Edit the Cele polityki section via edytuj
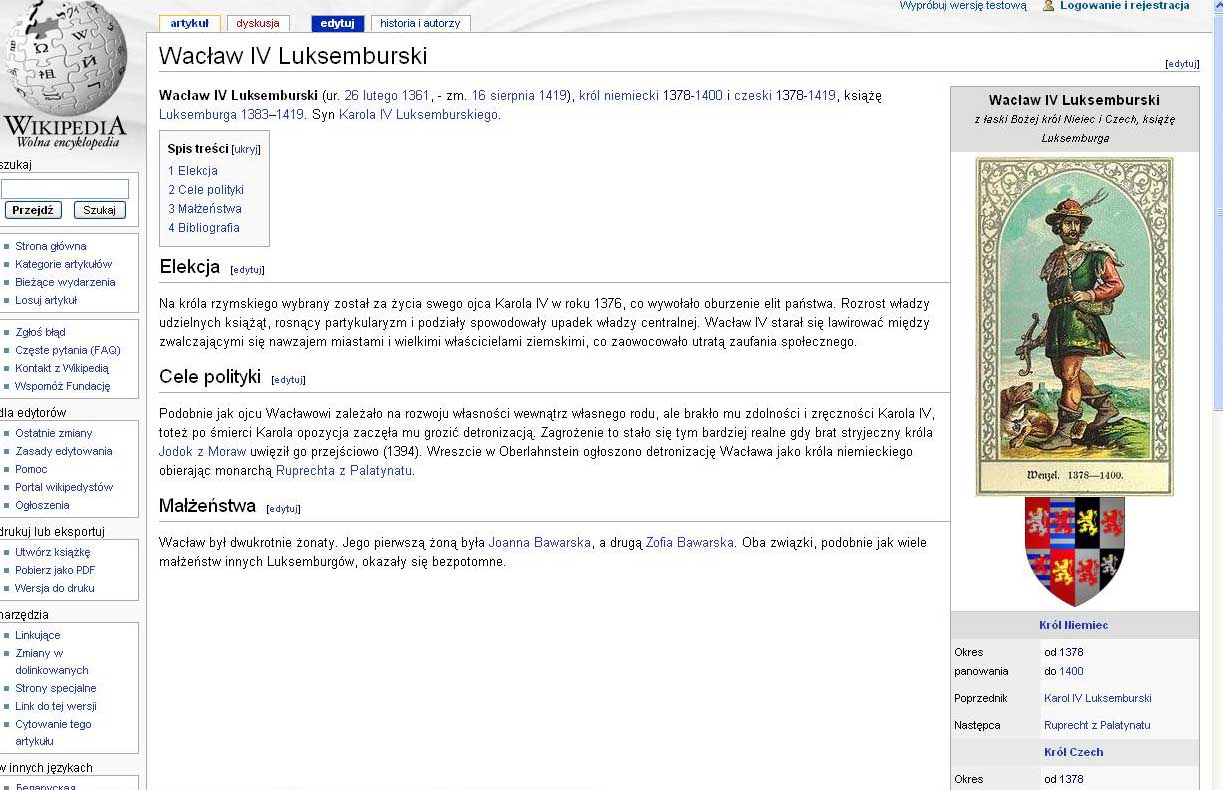Screen dimensions: 1223x790 pyautogui.click(x=288, y=380)
